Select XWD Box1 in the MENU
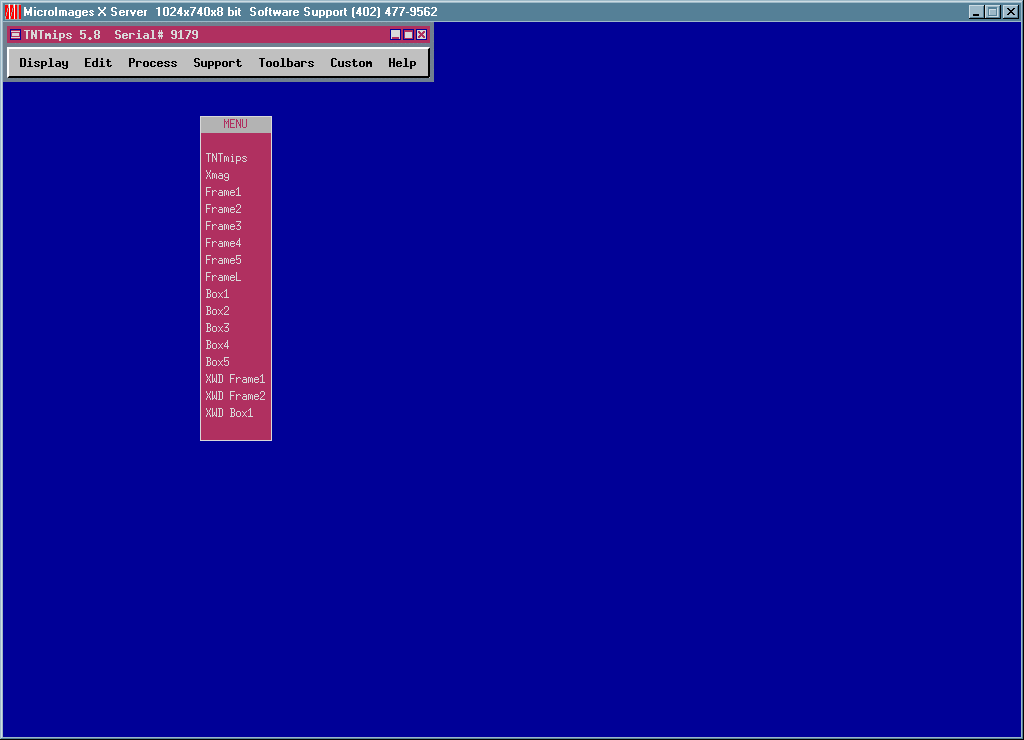The width and height of the screenshot is (1024, 740). 230,413
